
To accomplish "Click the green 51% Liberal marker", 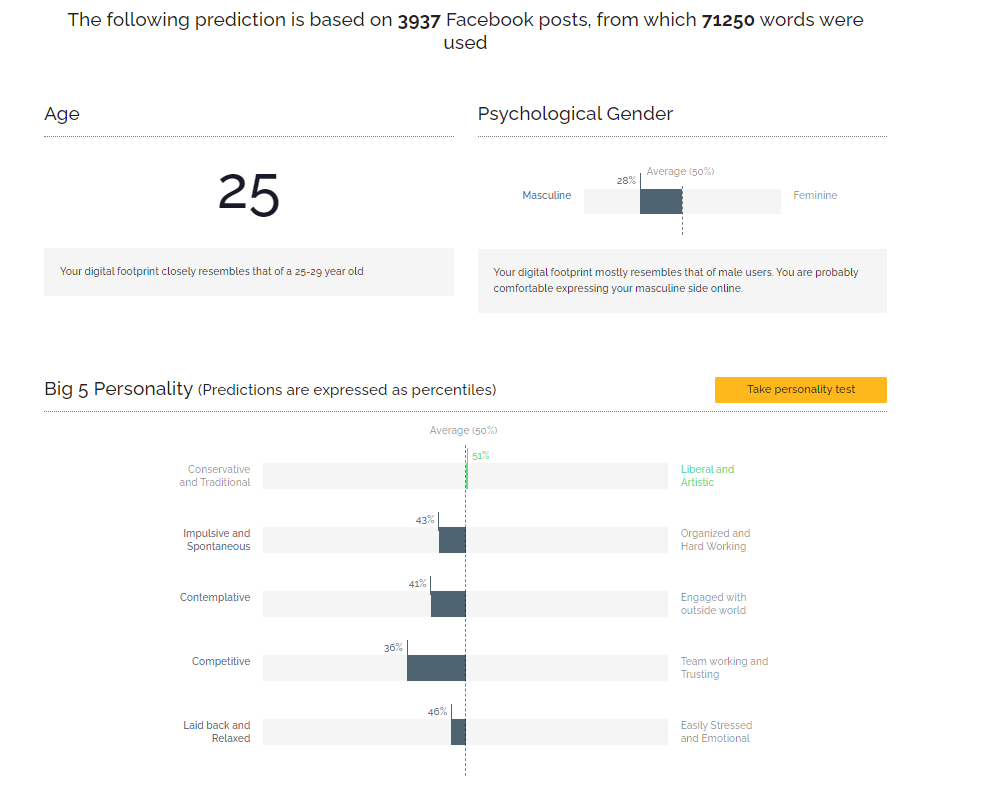I will pos(466,476).
